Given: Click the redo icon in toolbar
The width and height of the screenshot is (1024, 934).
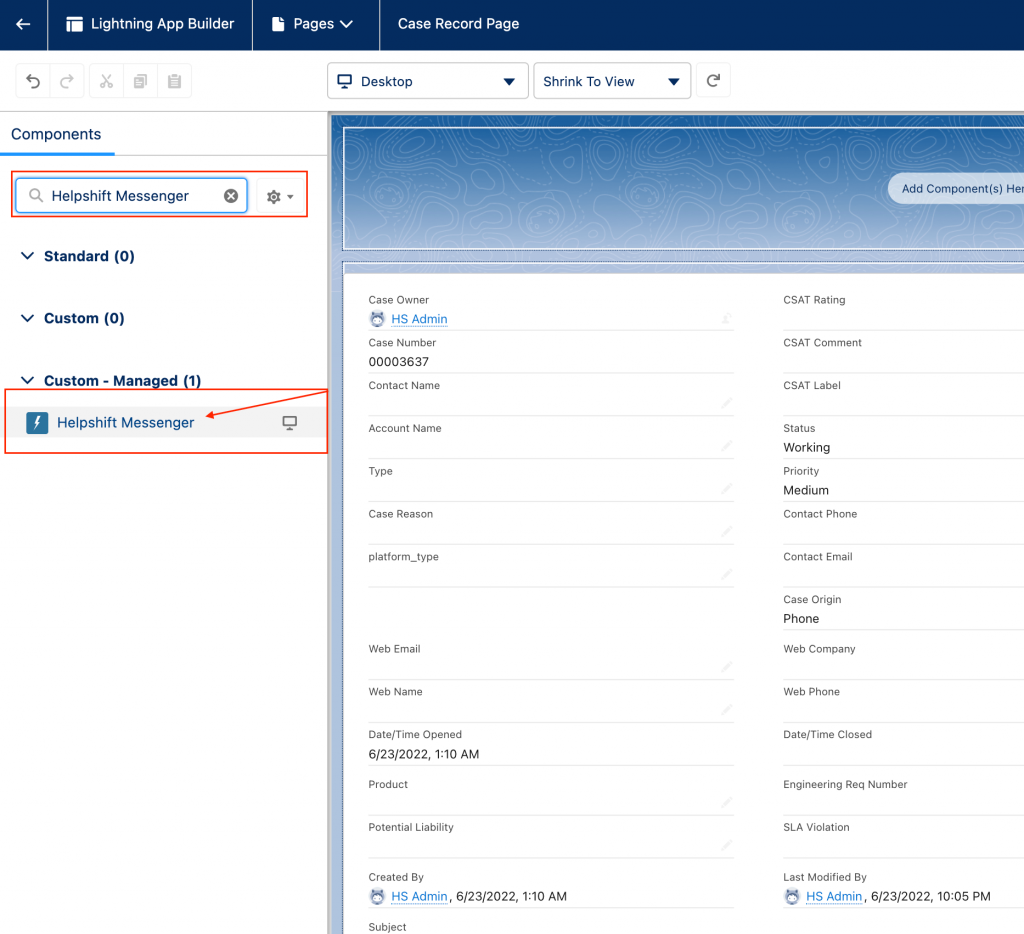Looking at the screenshot, I should [66, 81].
